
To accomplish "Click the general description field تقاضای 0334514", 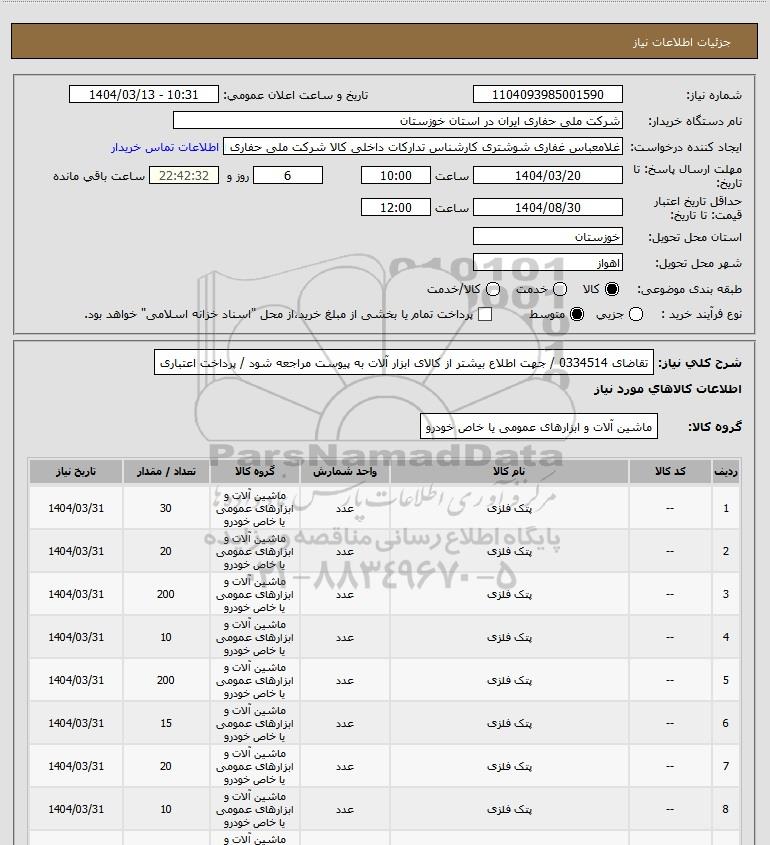I will tap(404, 363).
